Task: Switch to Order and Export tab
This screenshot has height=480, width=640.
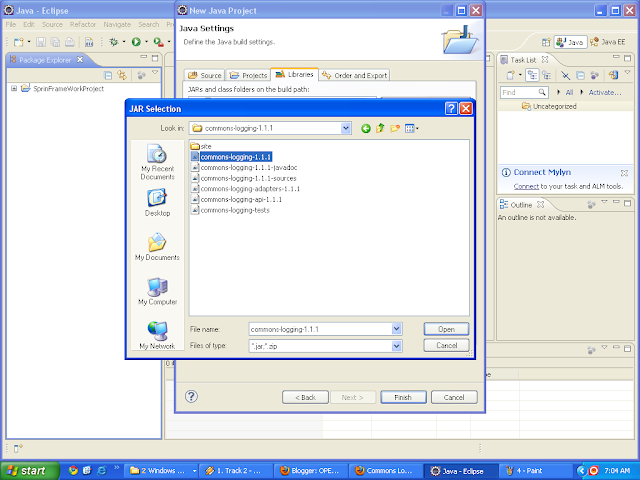Action: pos(354,75)
